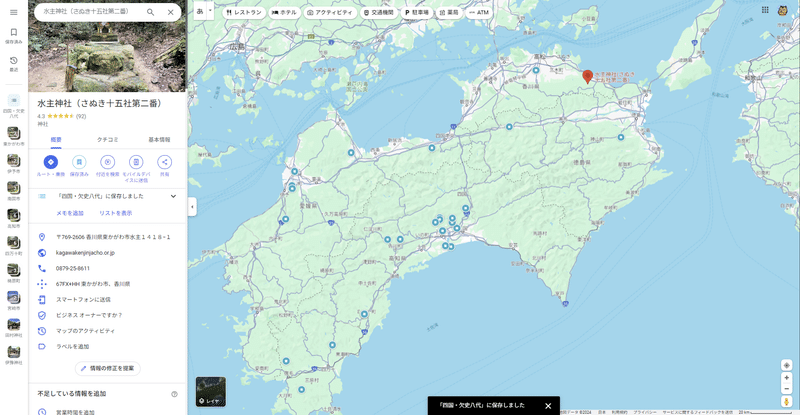The width and height of the screenshot is (800, 415).
Task: Expand the saved-to-list chevron
Action: point(173,196)
